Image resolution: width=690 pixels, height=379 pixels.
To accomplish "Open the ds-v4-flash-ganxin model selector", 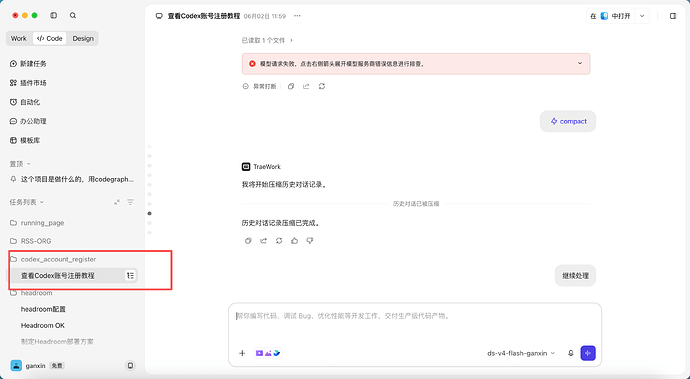I will point(521,353).
